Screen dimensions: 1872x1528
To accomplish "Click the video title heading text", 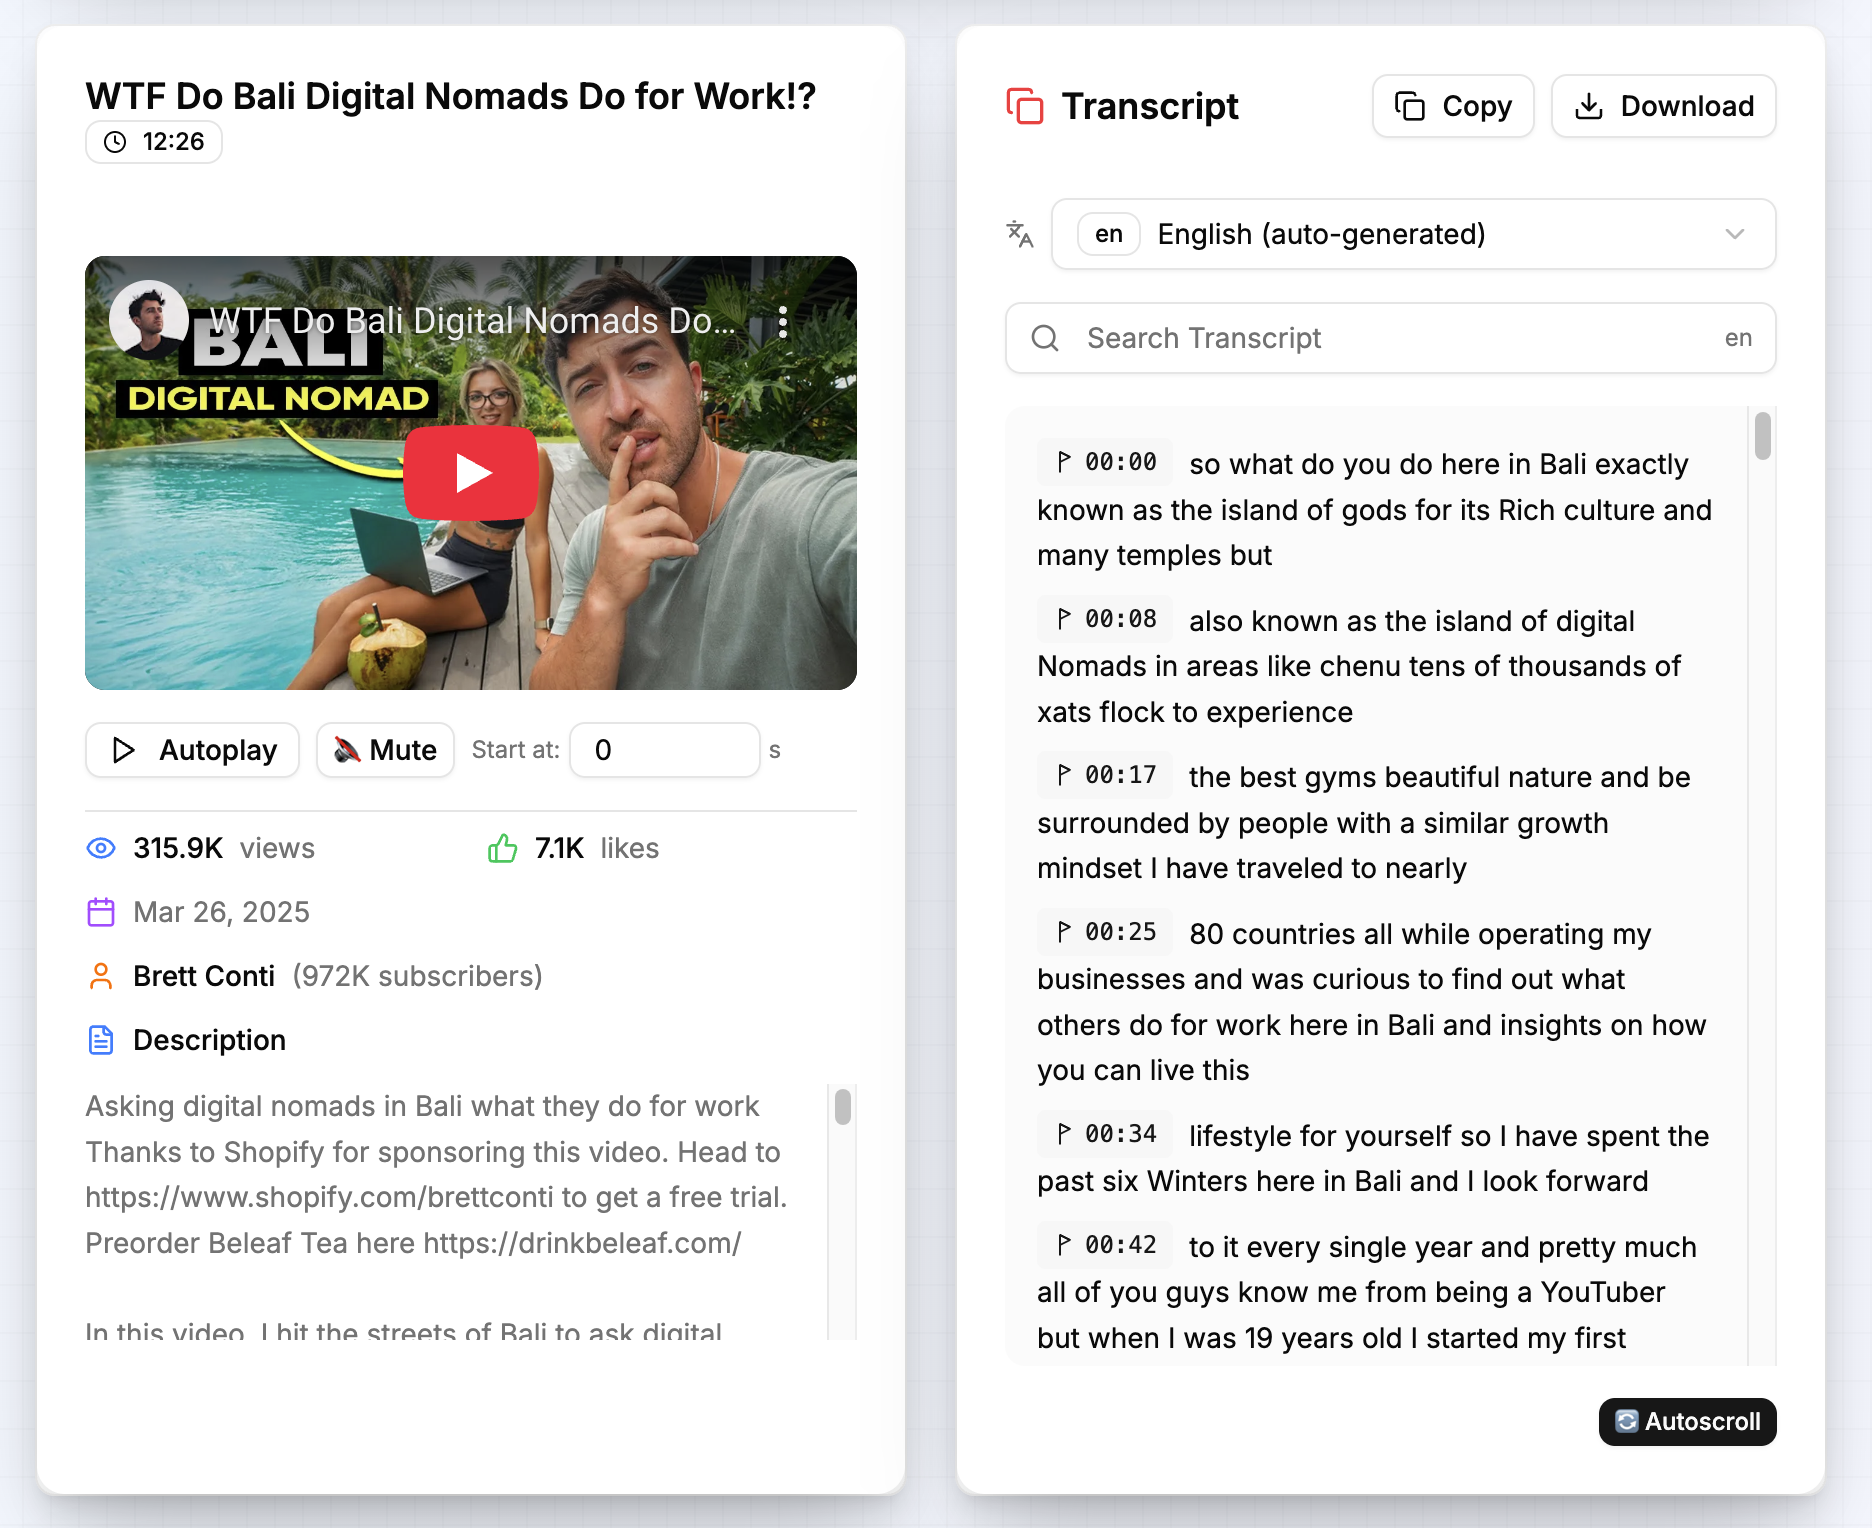I will [x=451, y=97].
